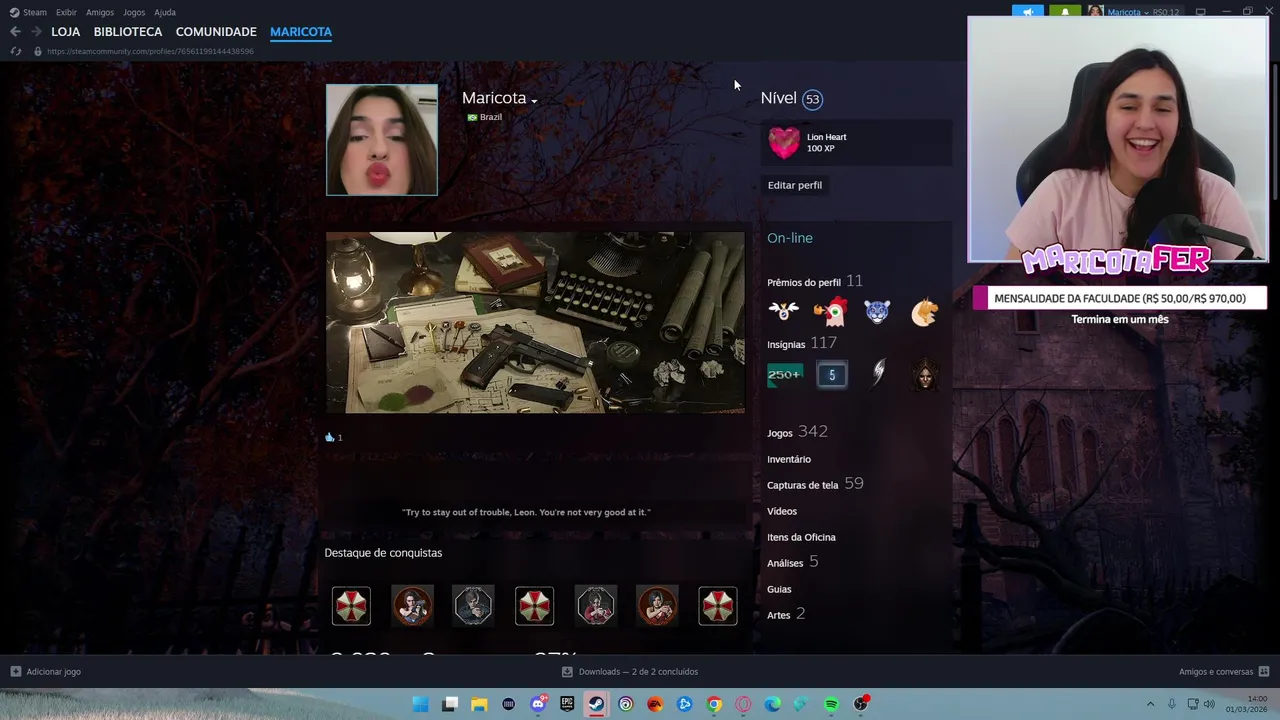Open the Vídeos link
The height and width of the screenshot is (720, 1280).
click(782, 511)
